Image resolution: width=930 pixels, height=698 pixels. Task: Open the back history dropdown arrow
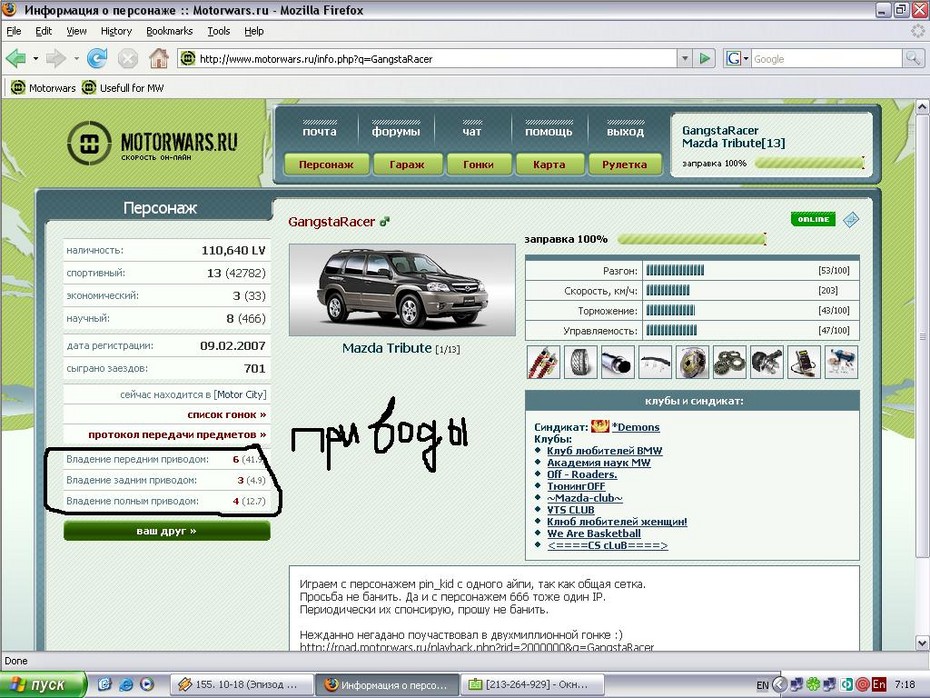(36, 58)
